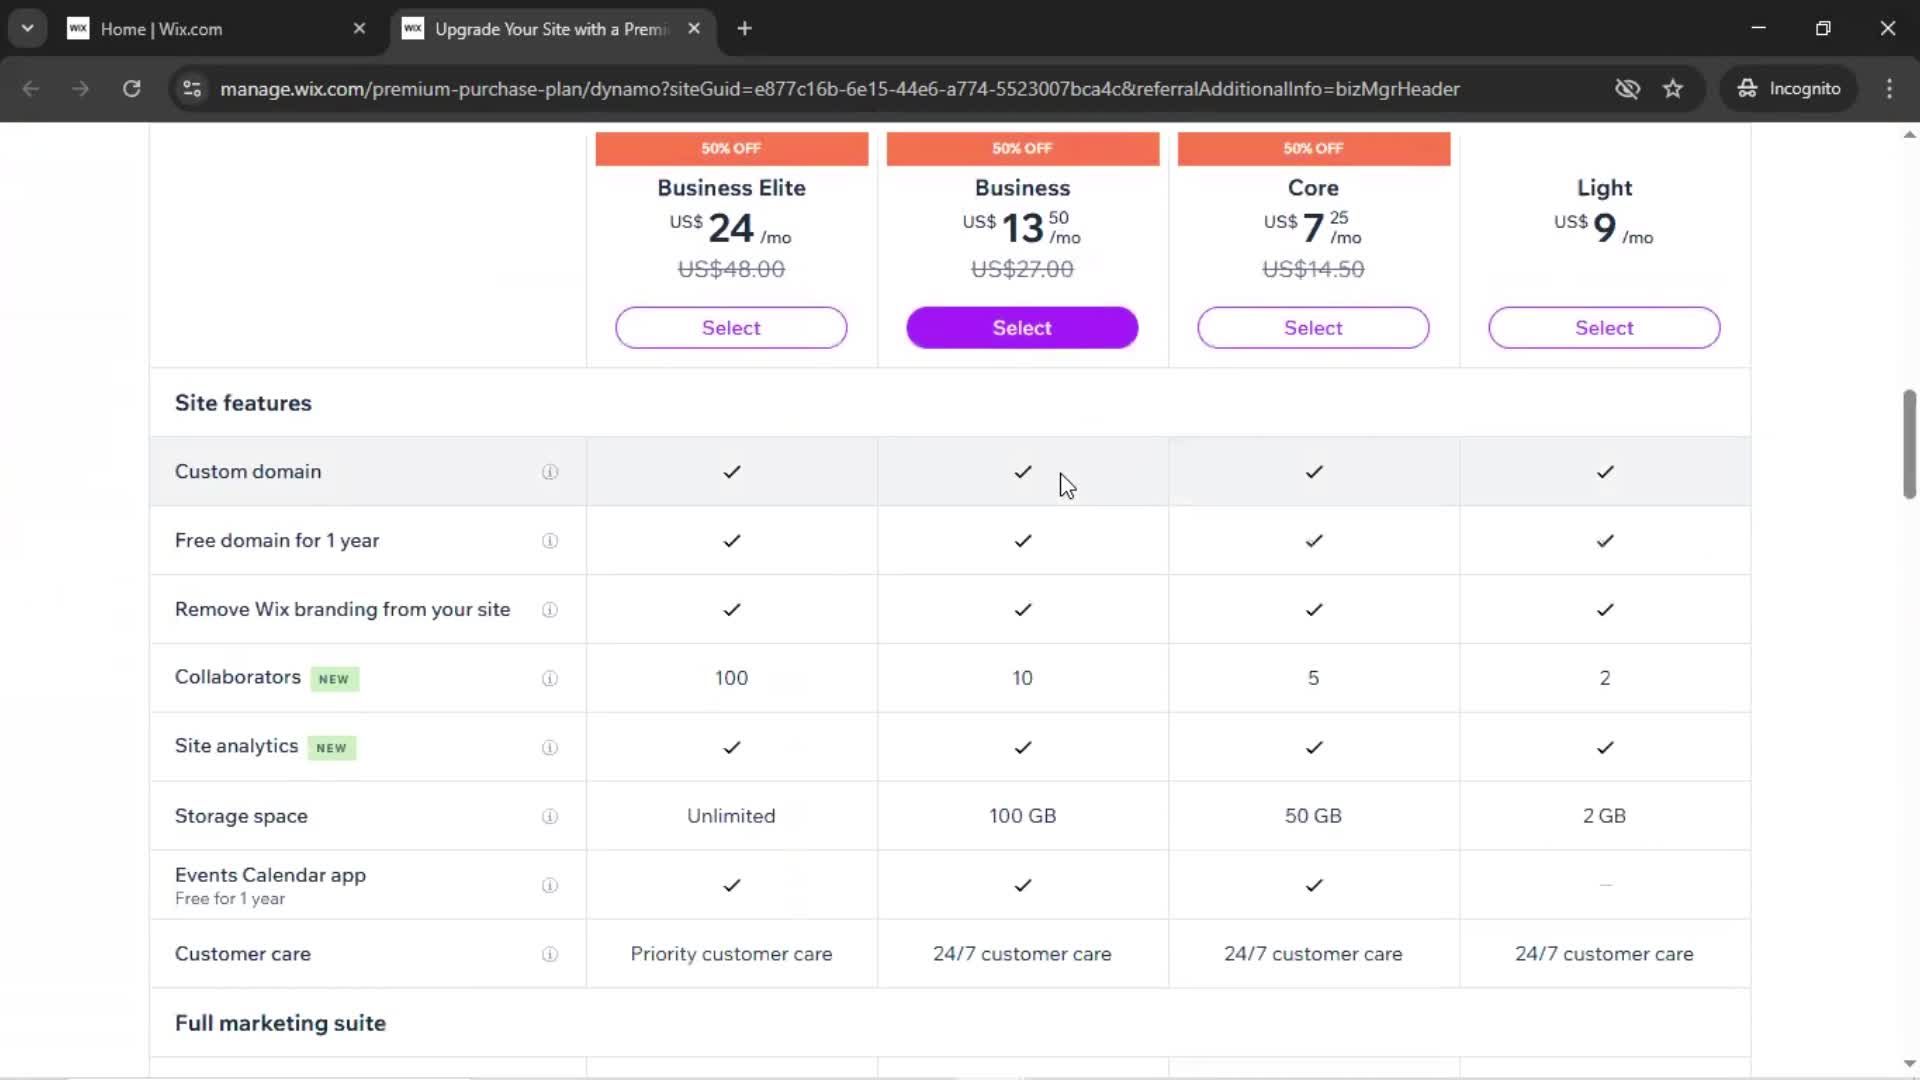
Task: Click the Business Elite plan title
Action: pos(731,188)
